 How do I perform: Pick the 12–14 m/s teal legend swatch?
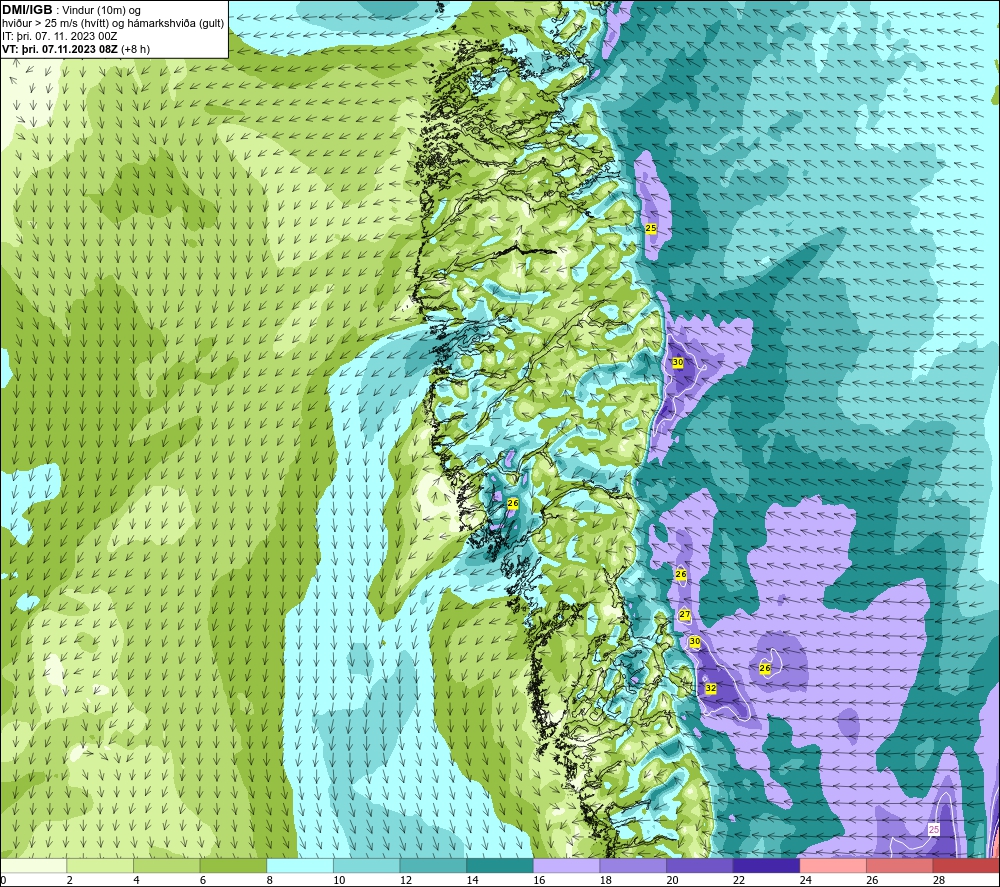(433, 865)
